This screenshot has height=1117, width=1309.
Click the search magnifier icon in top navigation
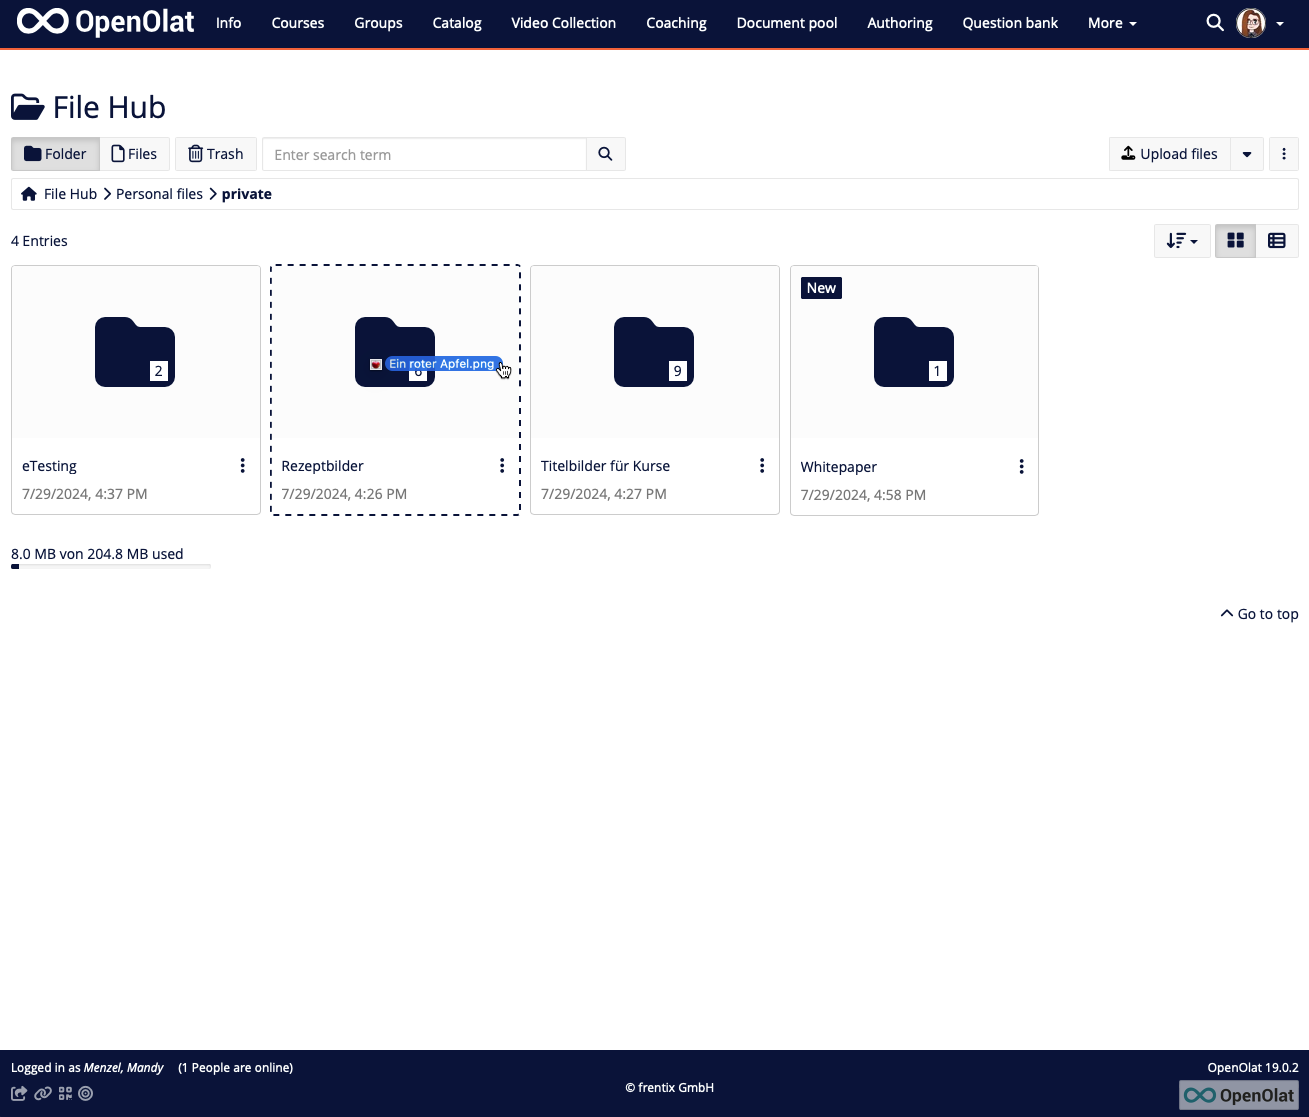pos(1215,22)
